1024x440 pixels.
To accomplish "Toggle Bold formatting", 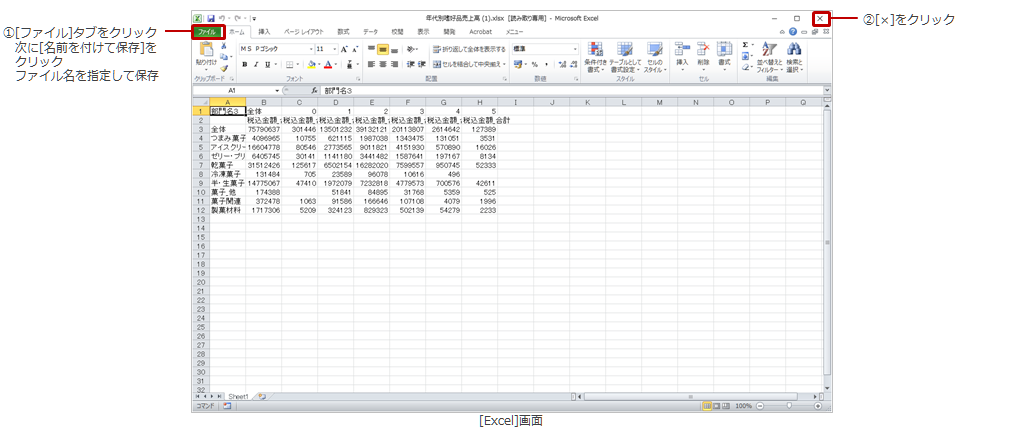I will 245,65.
